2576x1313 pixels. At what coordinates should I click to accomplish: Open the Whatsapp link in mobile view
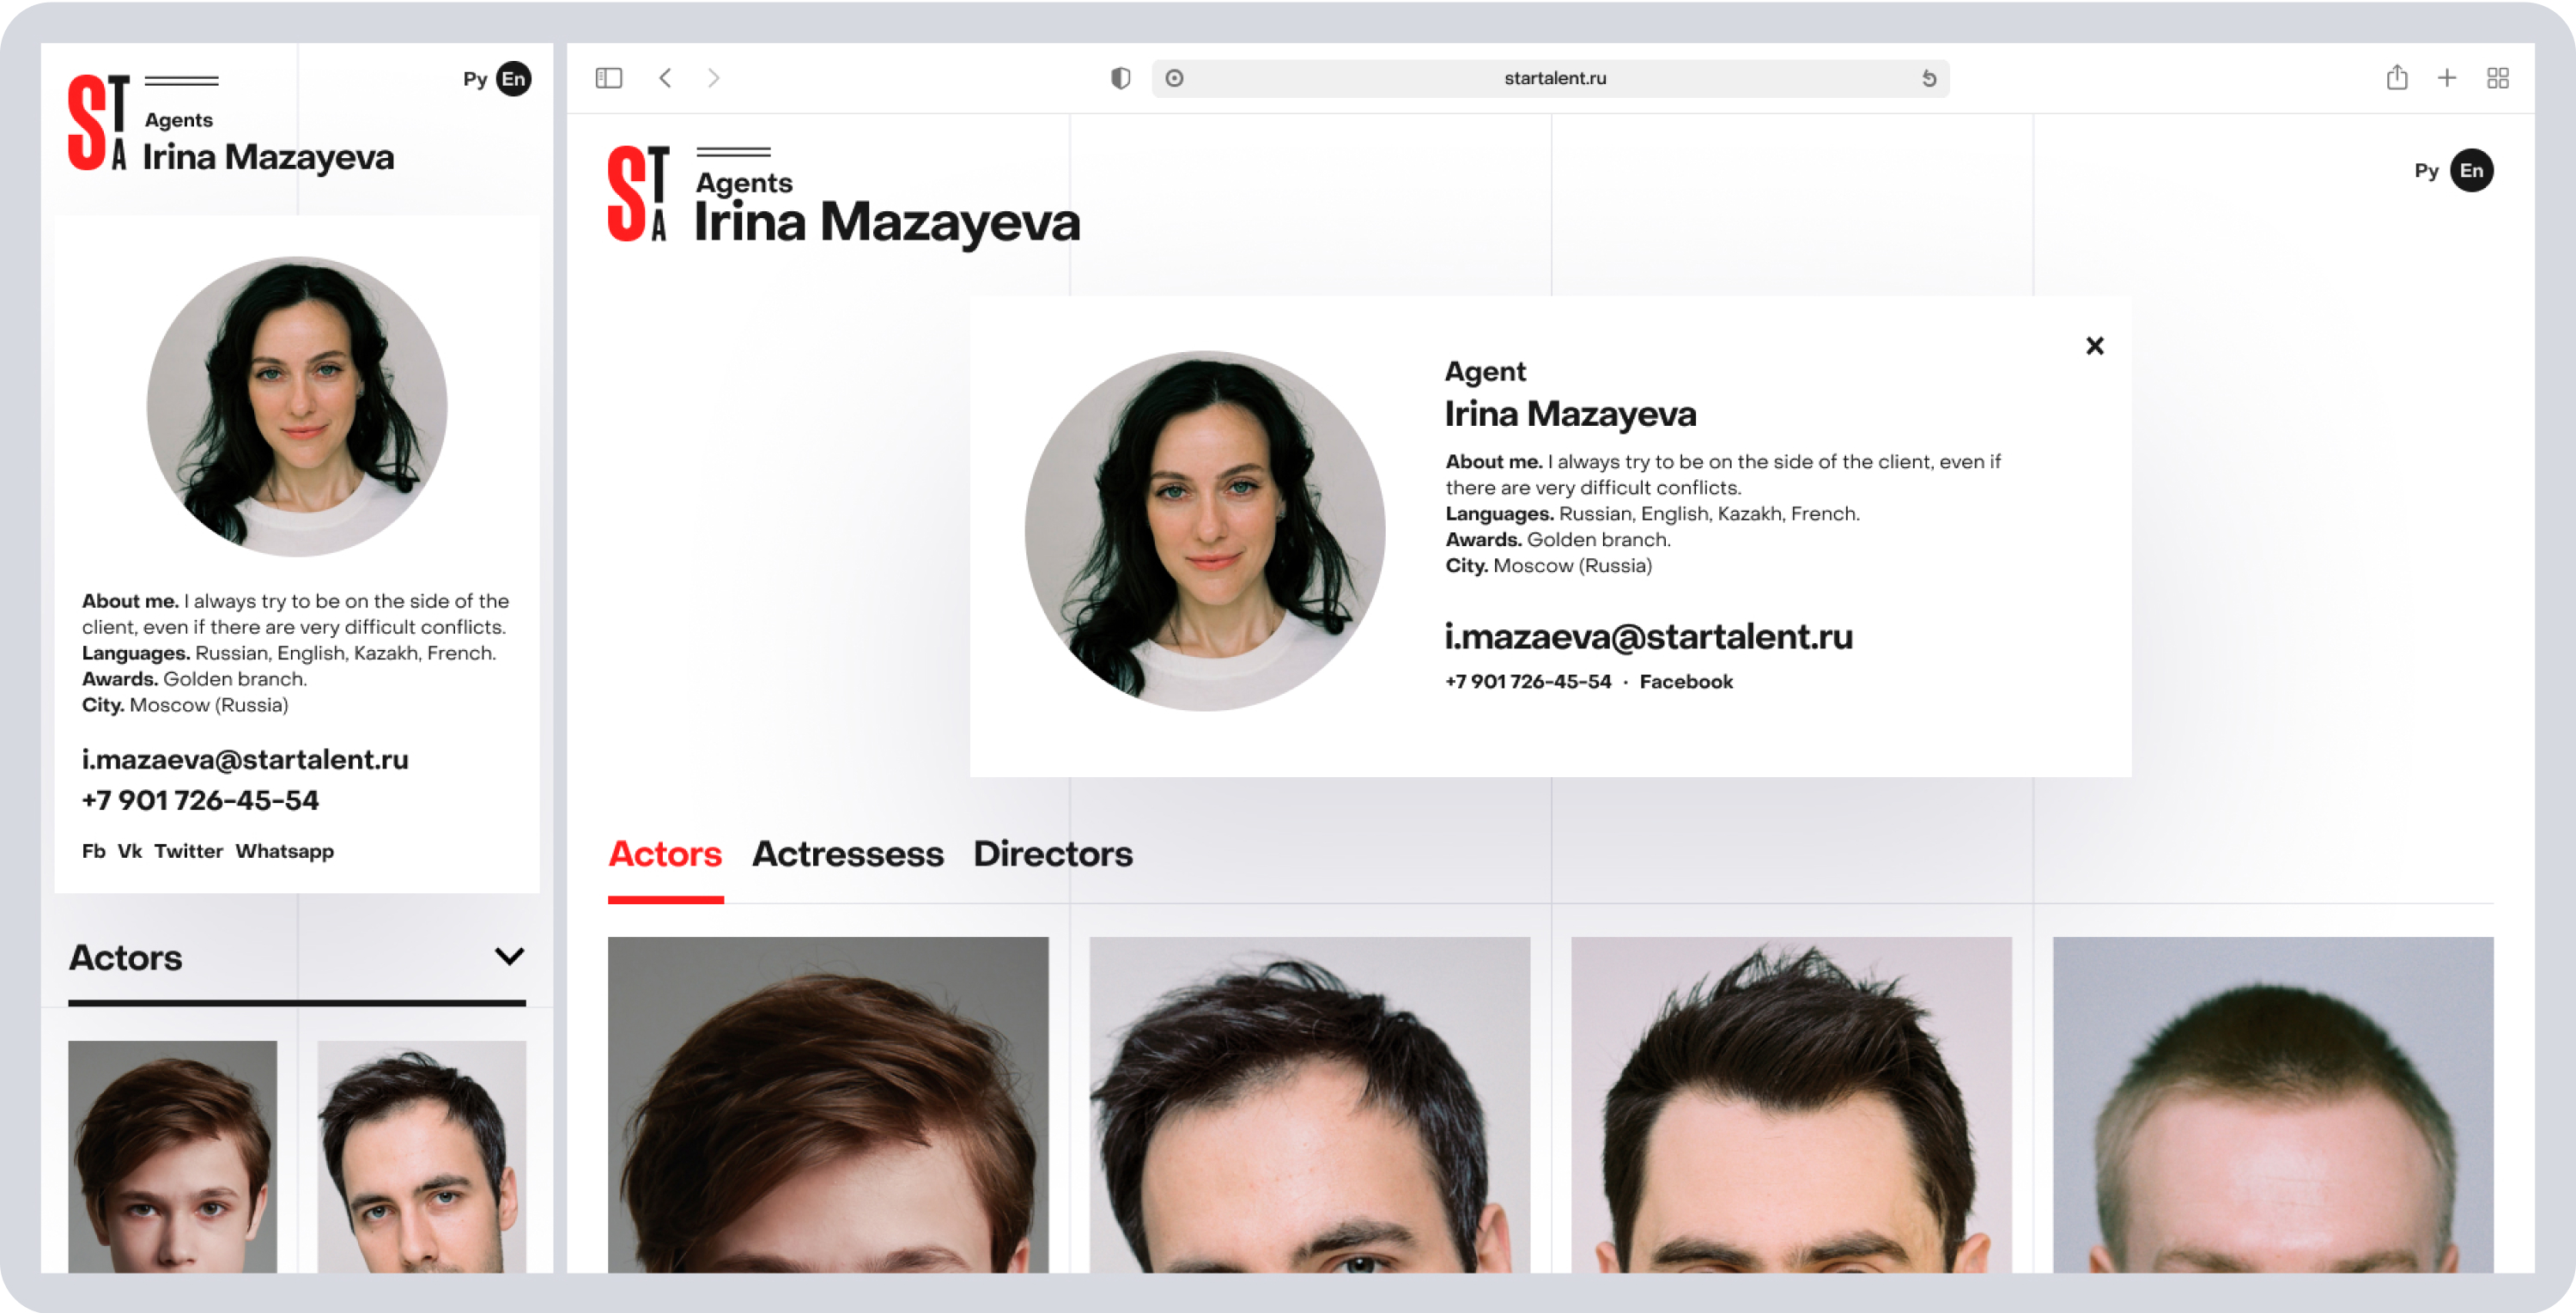(x=284, y=851)
